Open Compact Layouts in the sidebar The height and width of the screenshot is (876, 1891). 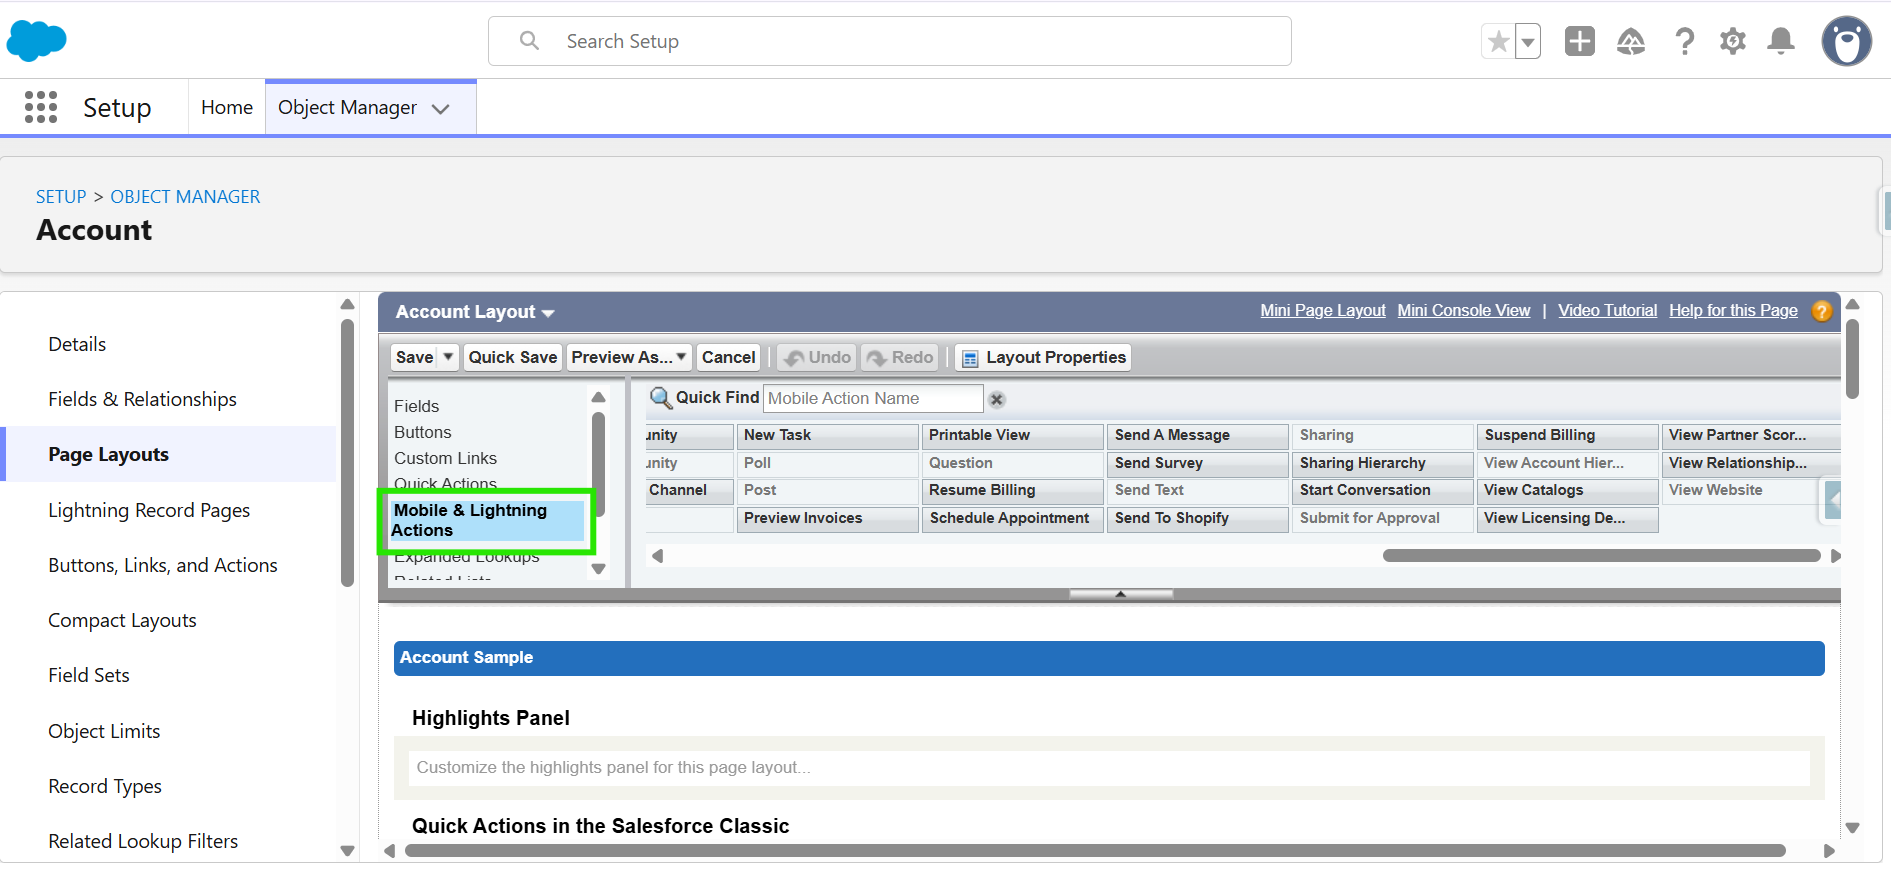click(122, 620)
